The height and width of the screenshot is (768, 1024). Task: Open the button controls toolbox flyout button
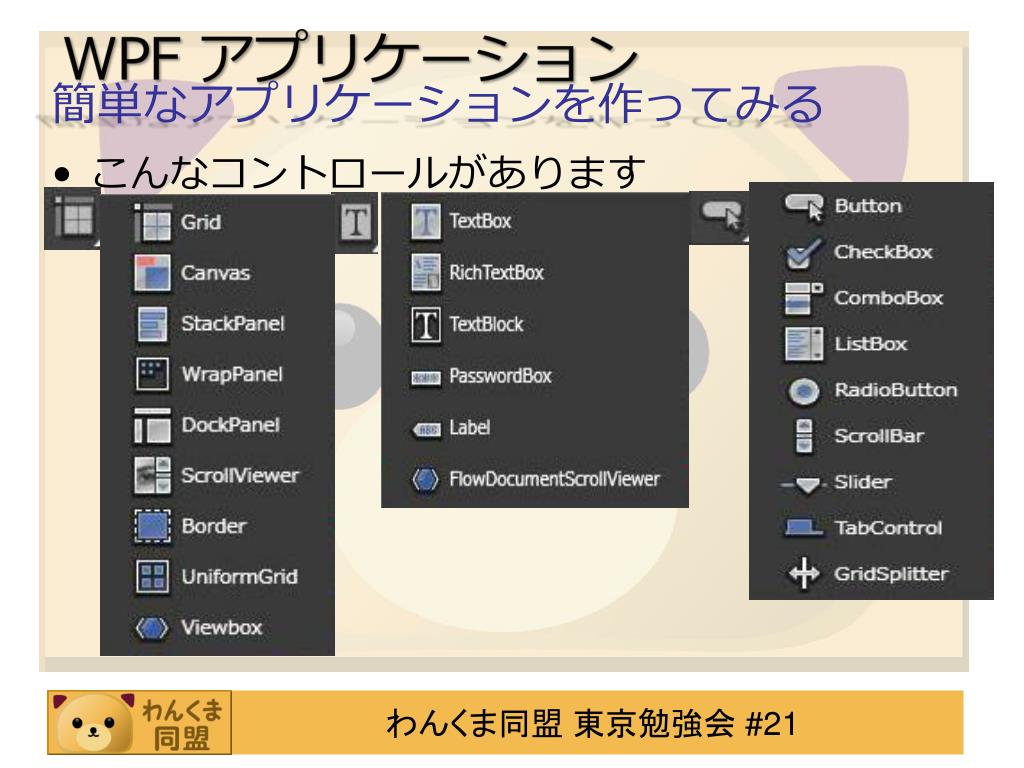click(x=721, y=217)
